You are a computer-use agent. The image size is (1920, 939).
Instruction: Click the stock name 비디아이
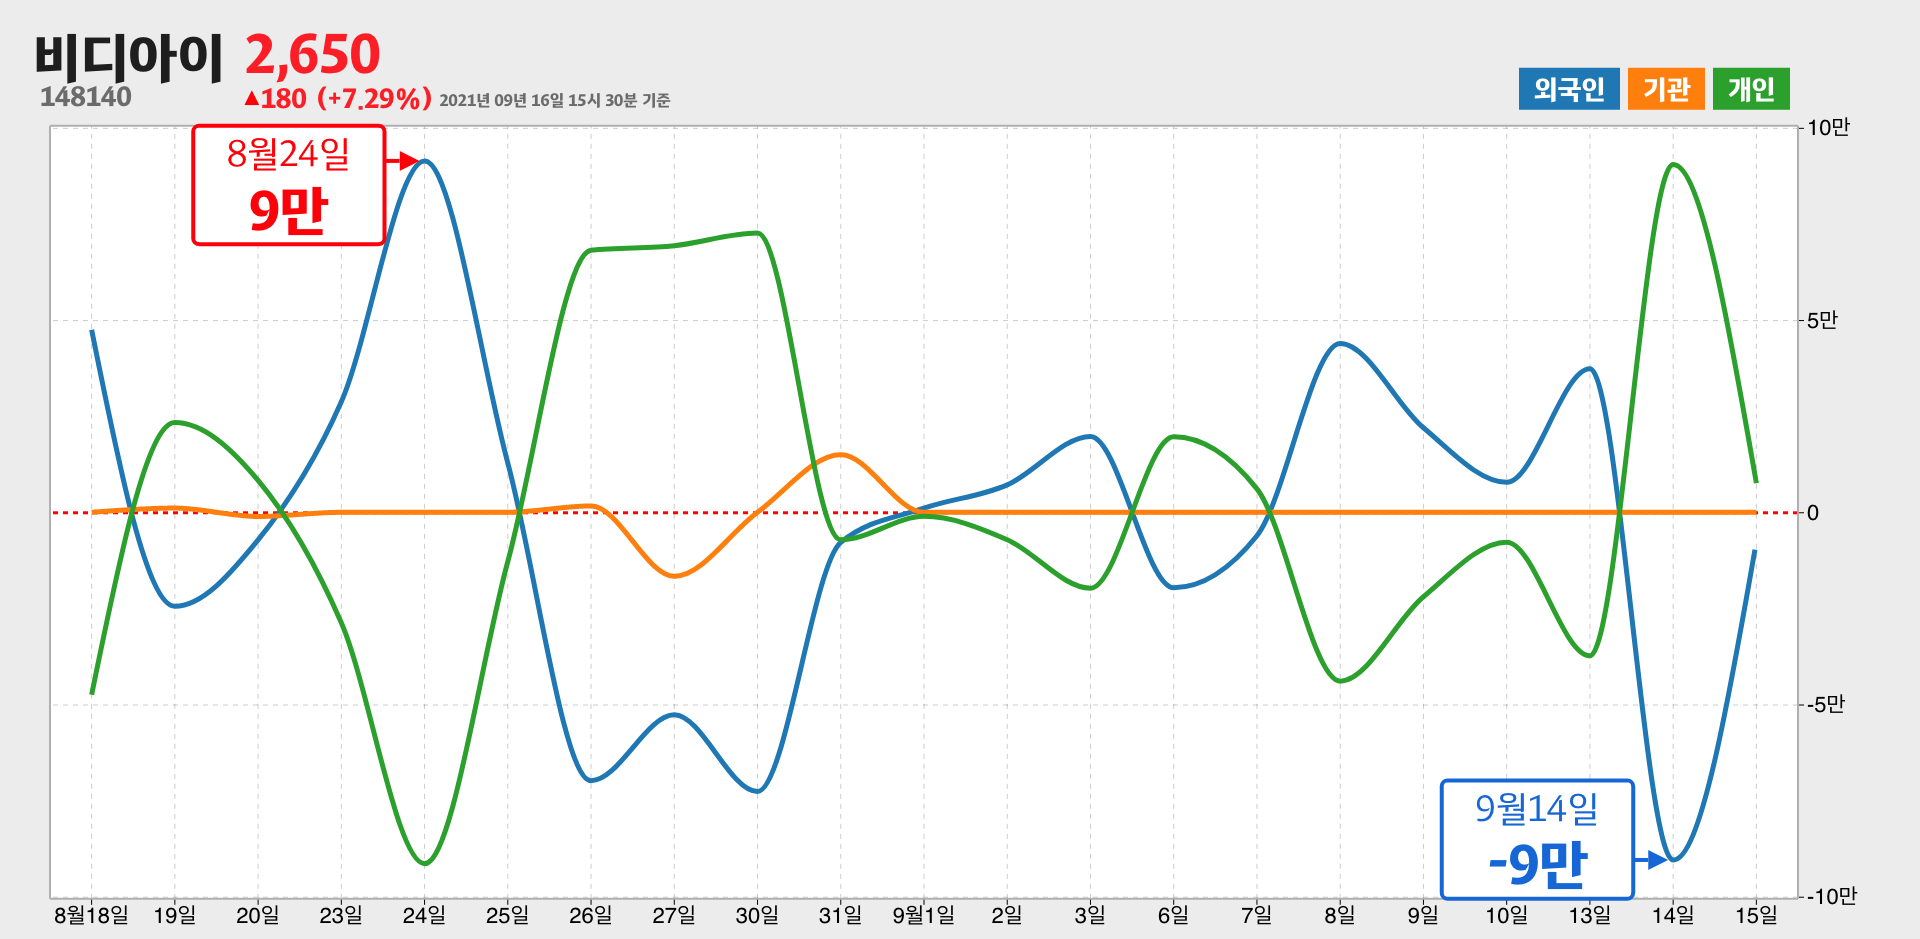click(x=129, y=56)
